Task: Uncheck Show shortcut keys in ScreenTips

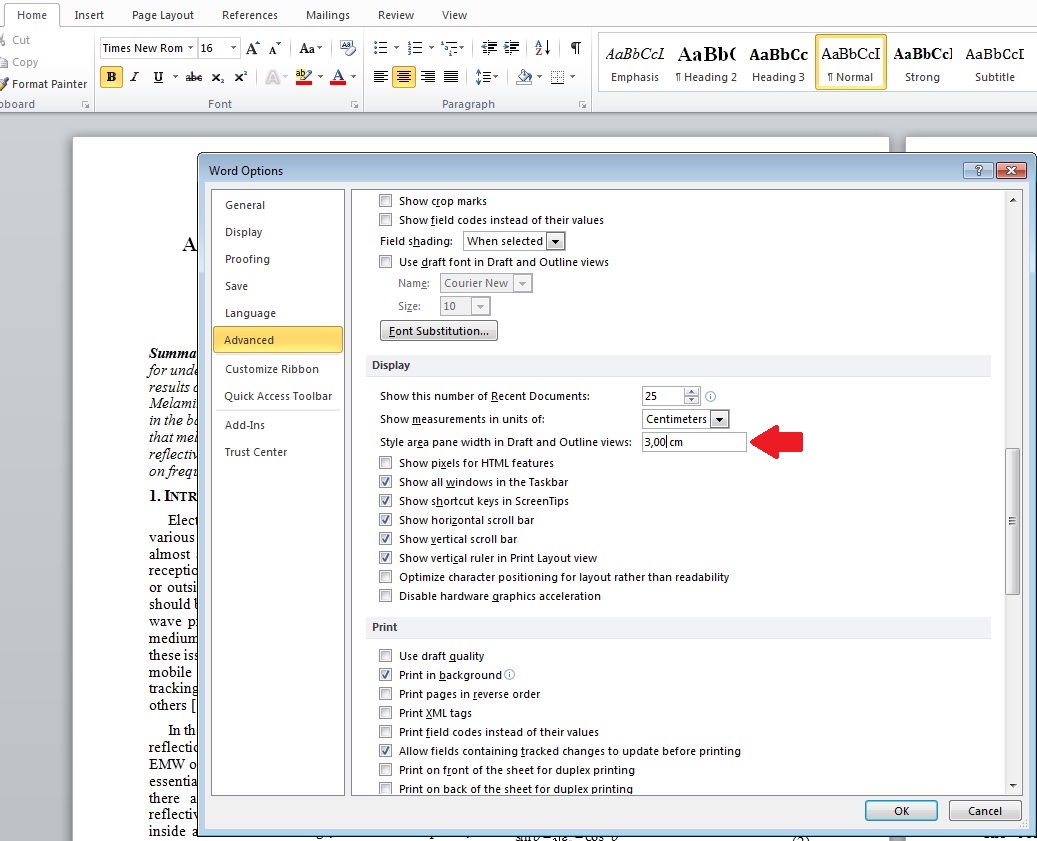Action: [386, 501]
